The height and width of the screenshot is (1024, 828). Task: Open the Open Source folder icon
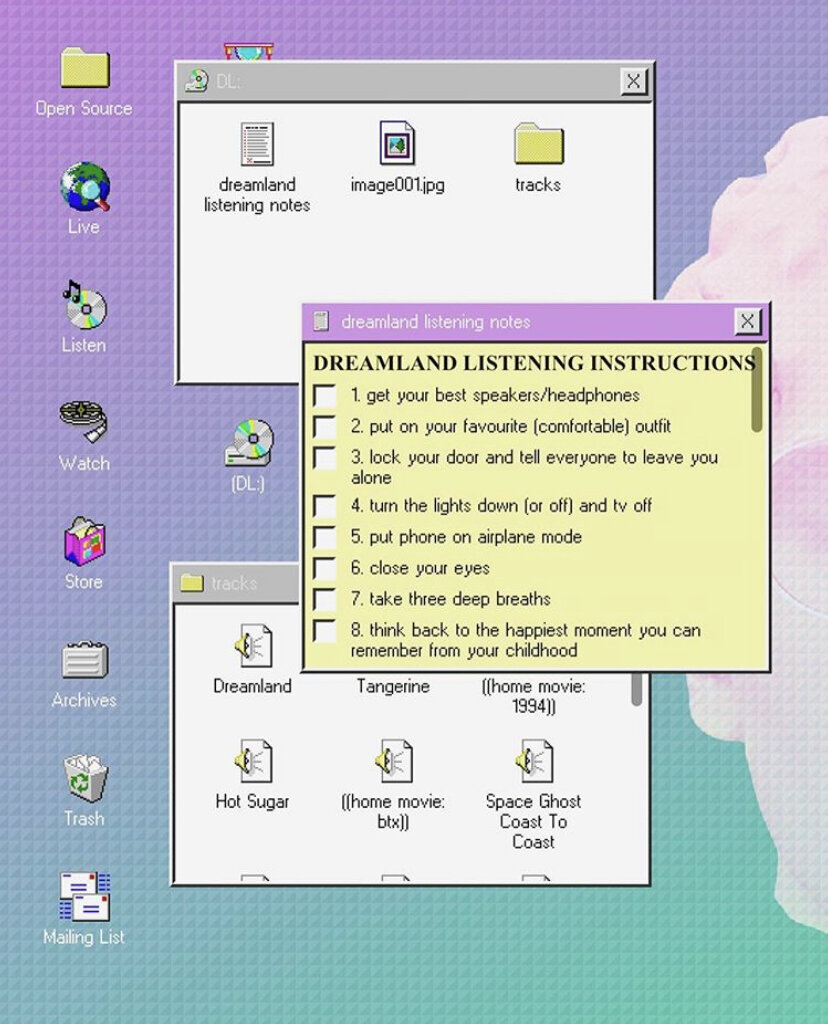(x=85, y=68)
